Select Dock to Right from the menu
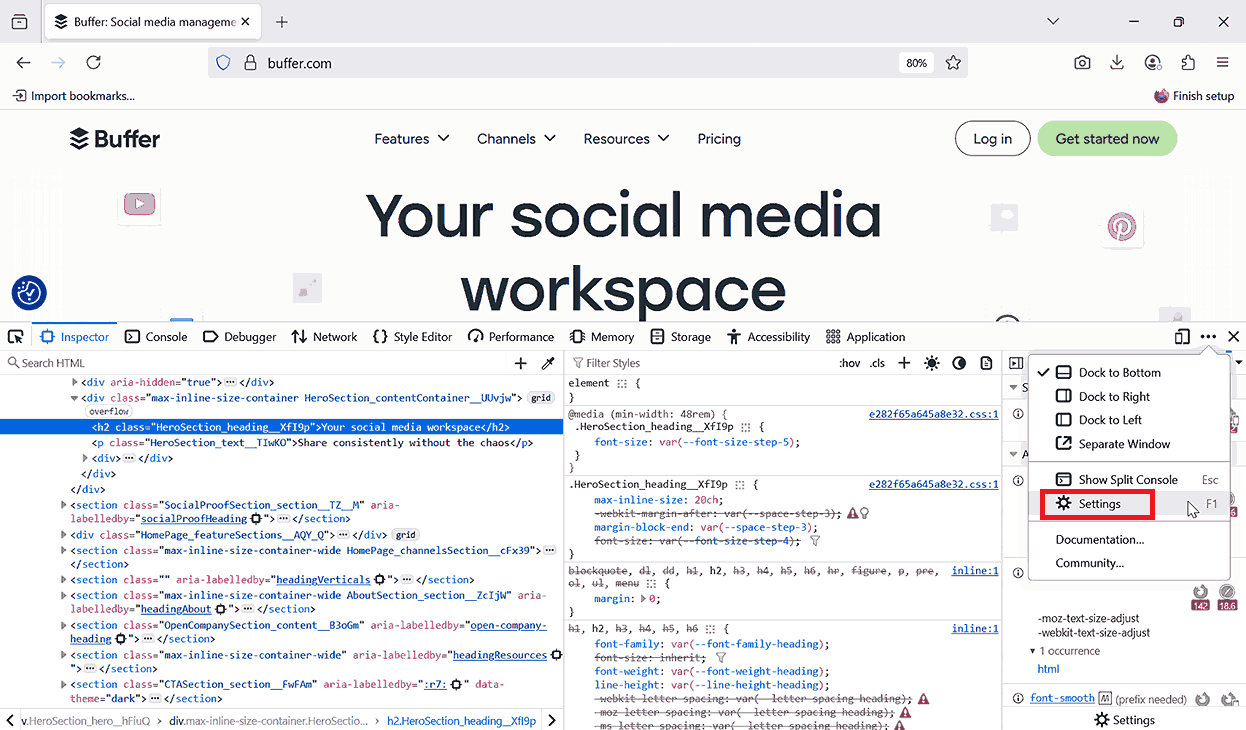1246x730 pixels. click(x=1113, y=396)
